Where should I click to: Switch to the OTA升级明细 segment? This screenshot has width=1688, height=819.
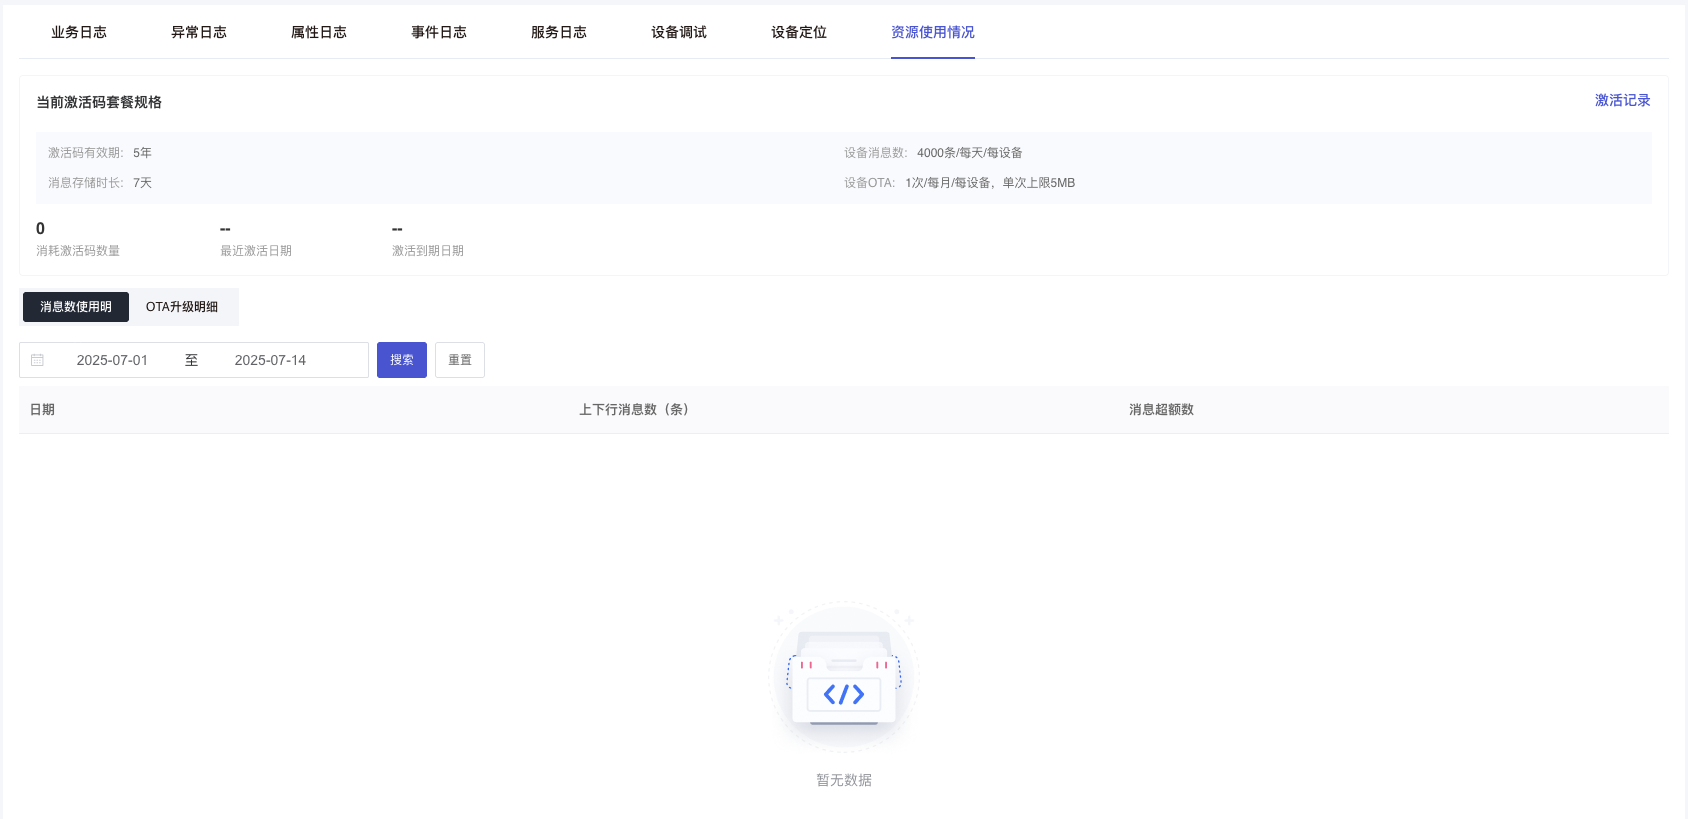tap(182, 307)
